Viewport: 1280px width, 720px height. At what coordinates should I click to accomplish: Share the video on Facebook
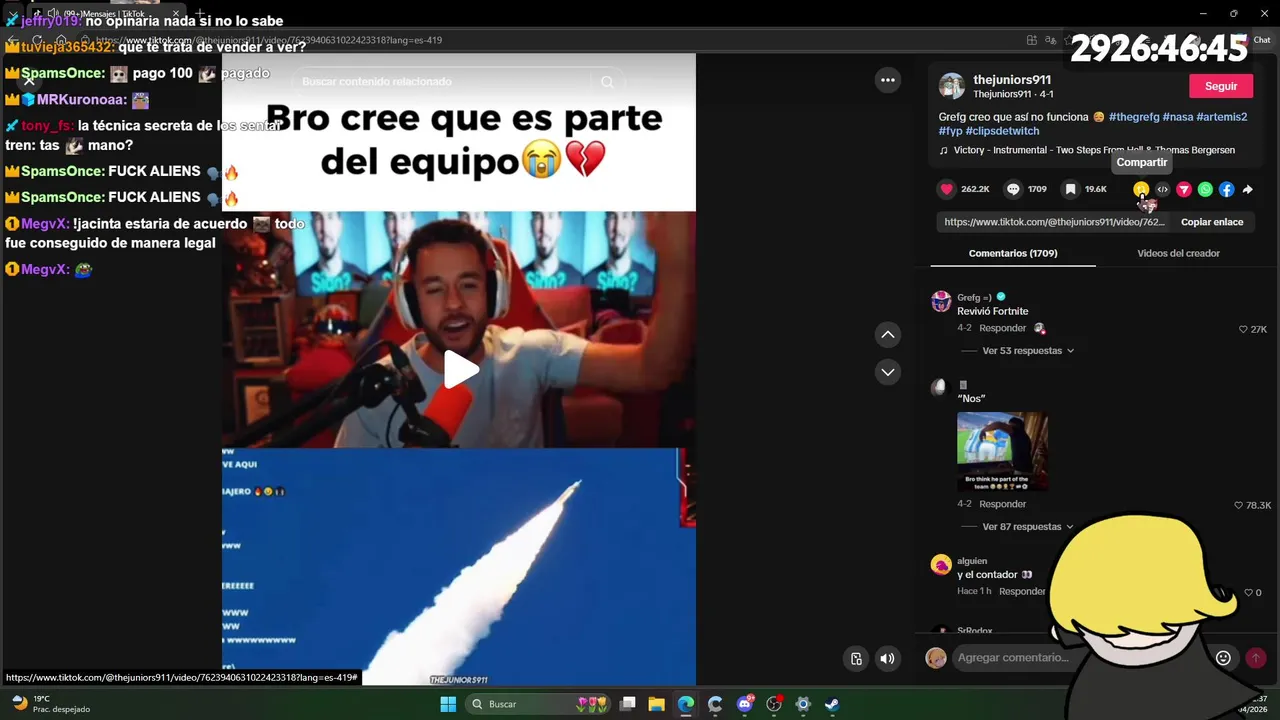[1226, 189]
